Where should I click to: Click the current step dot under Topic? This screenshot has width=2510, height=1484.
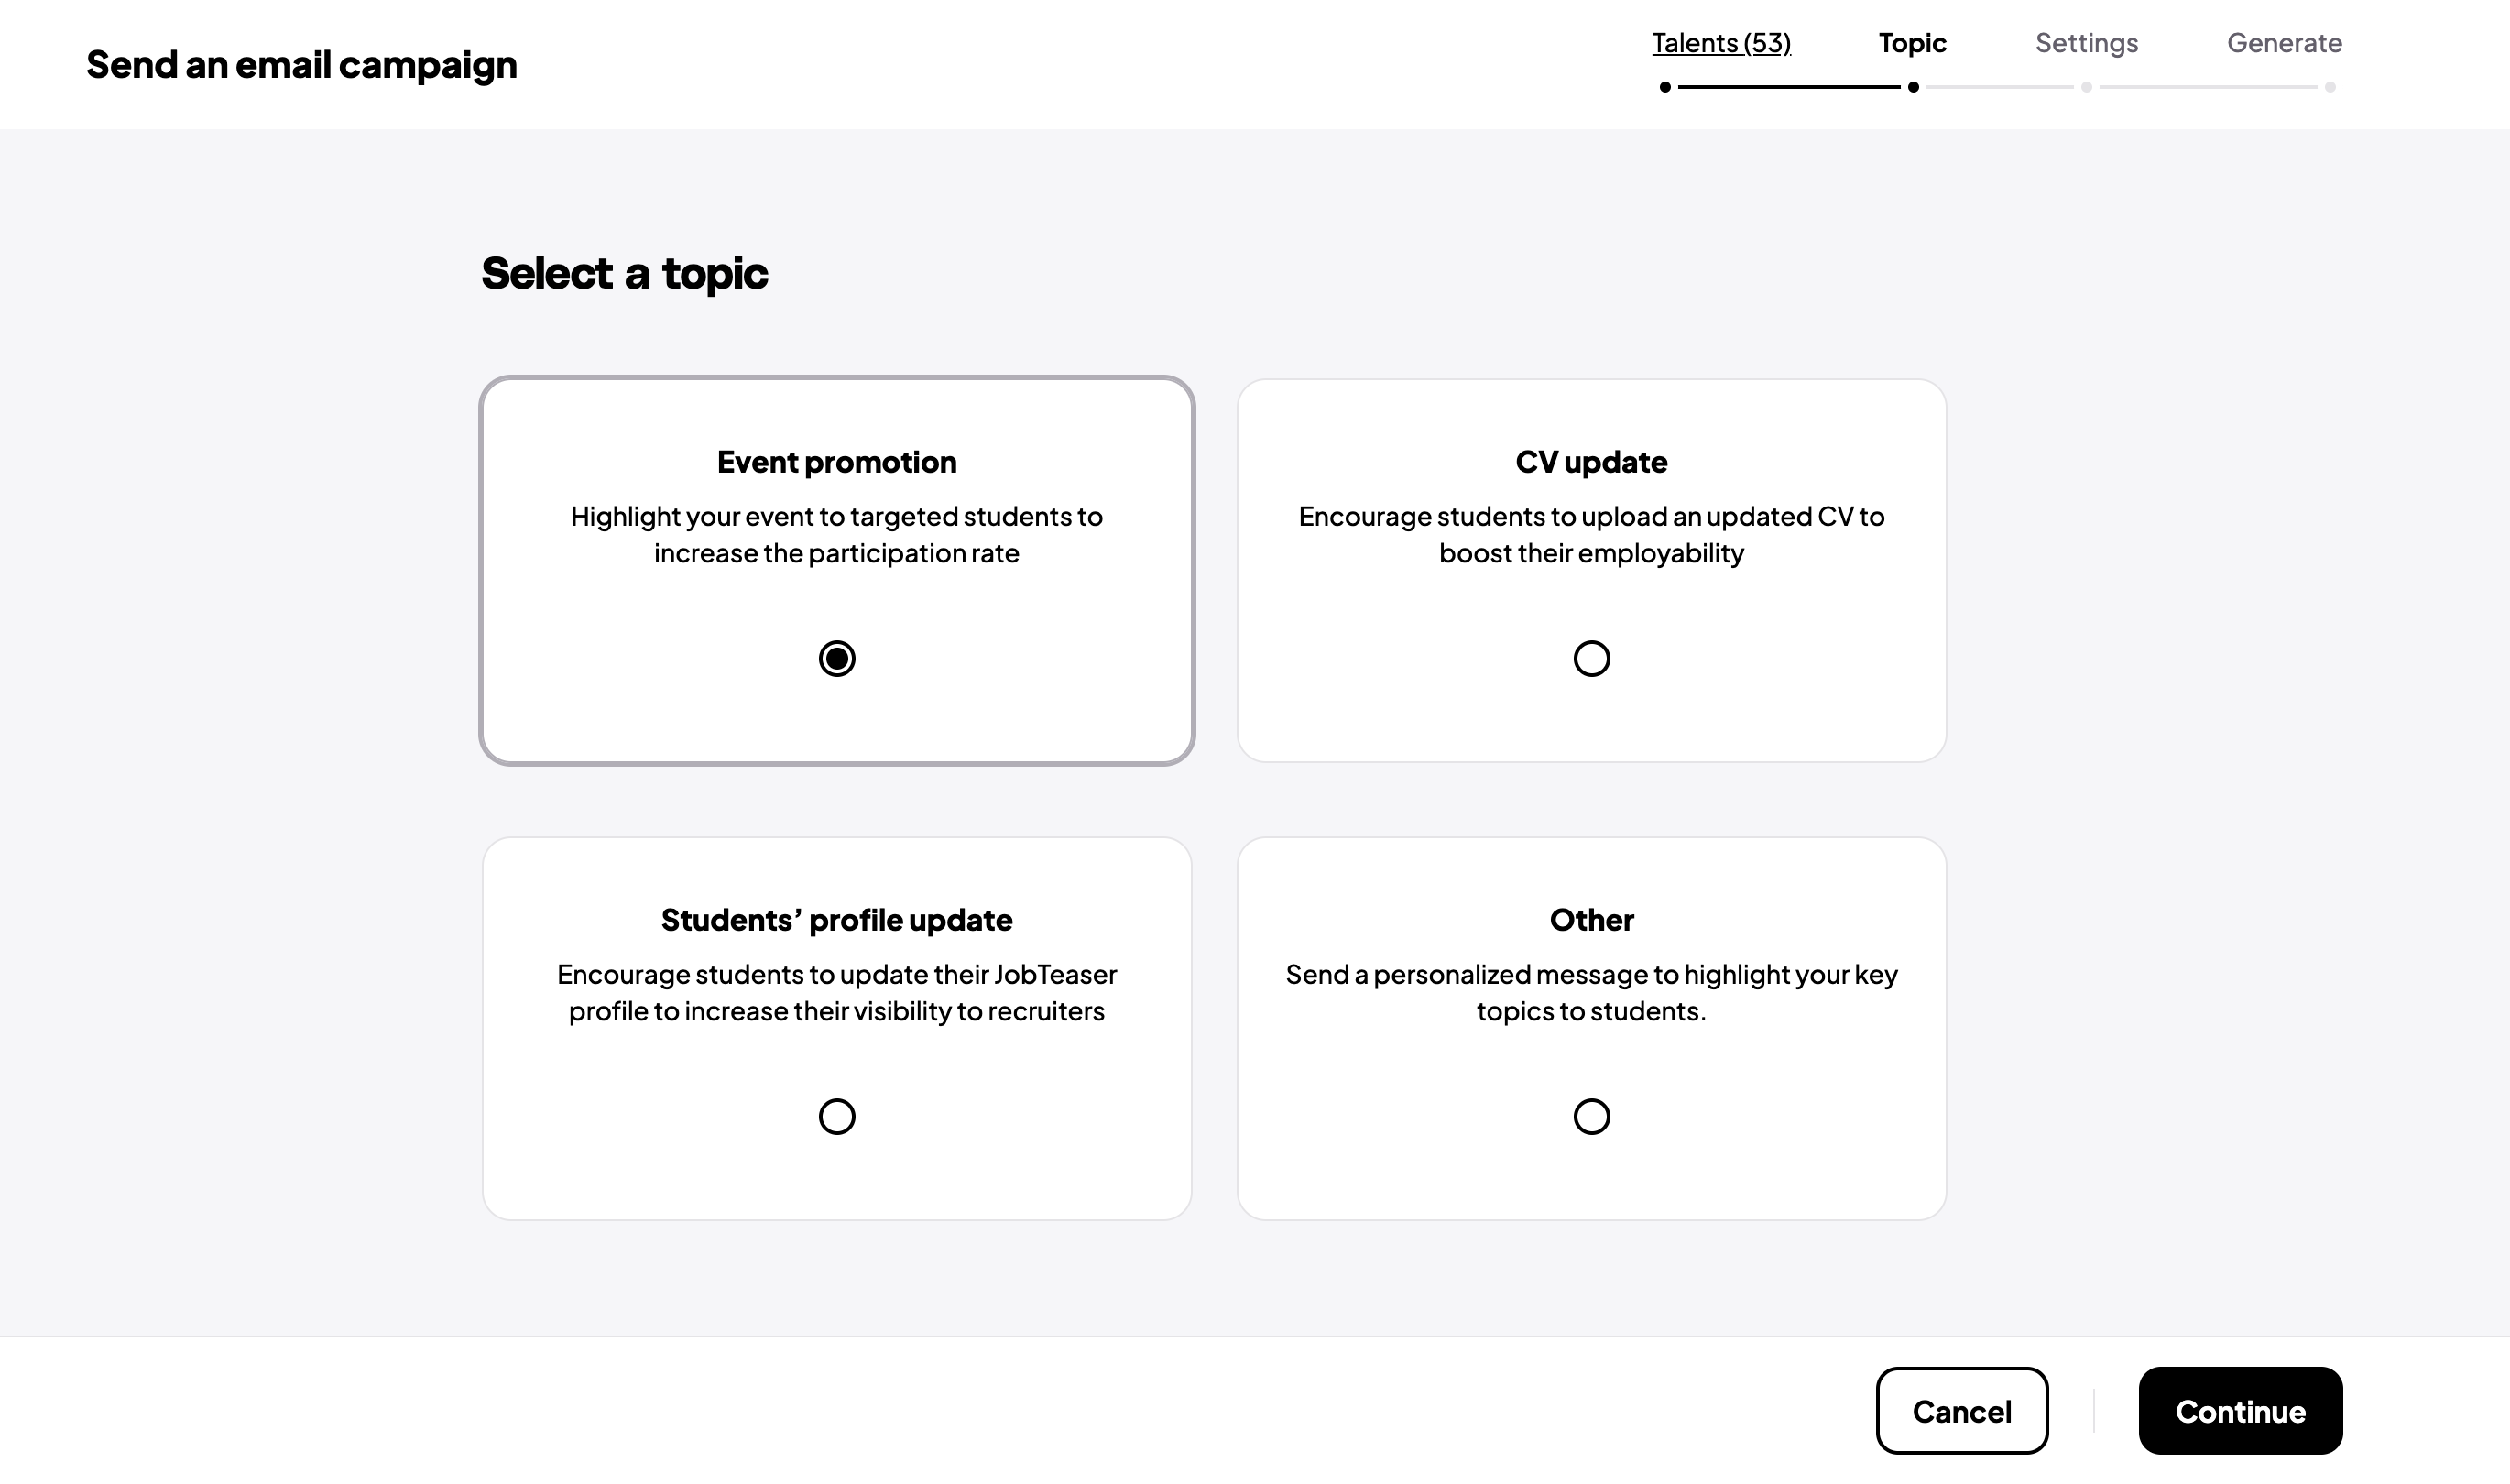(x=1913, y=87)
